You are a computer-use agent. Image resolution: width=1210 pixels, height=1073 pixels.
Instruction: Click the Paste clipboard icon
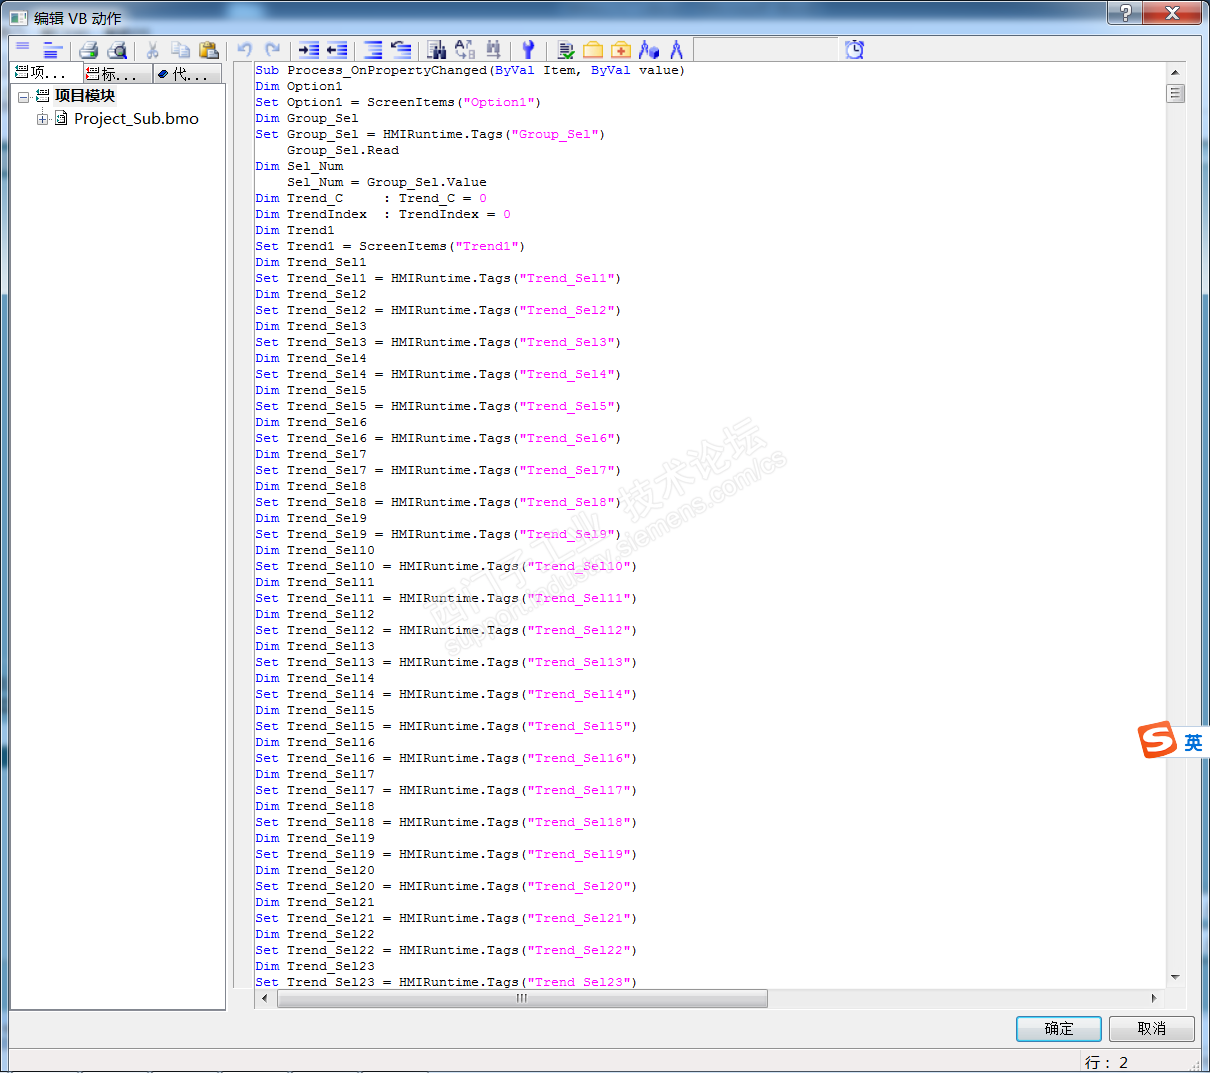[209, 49]
